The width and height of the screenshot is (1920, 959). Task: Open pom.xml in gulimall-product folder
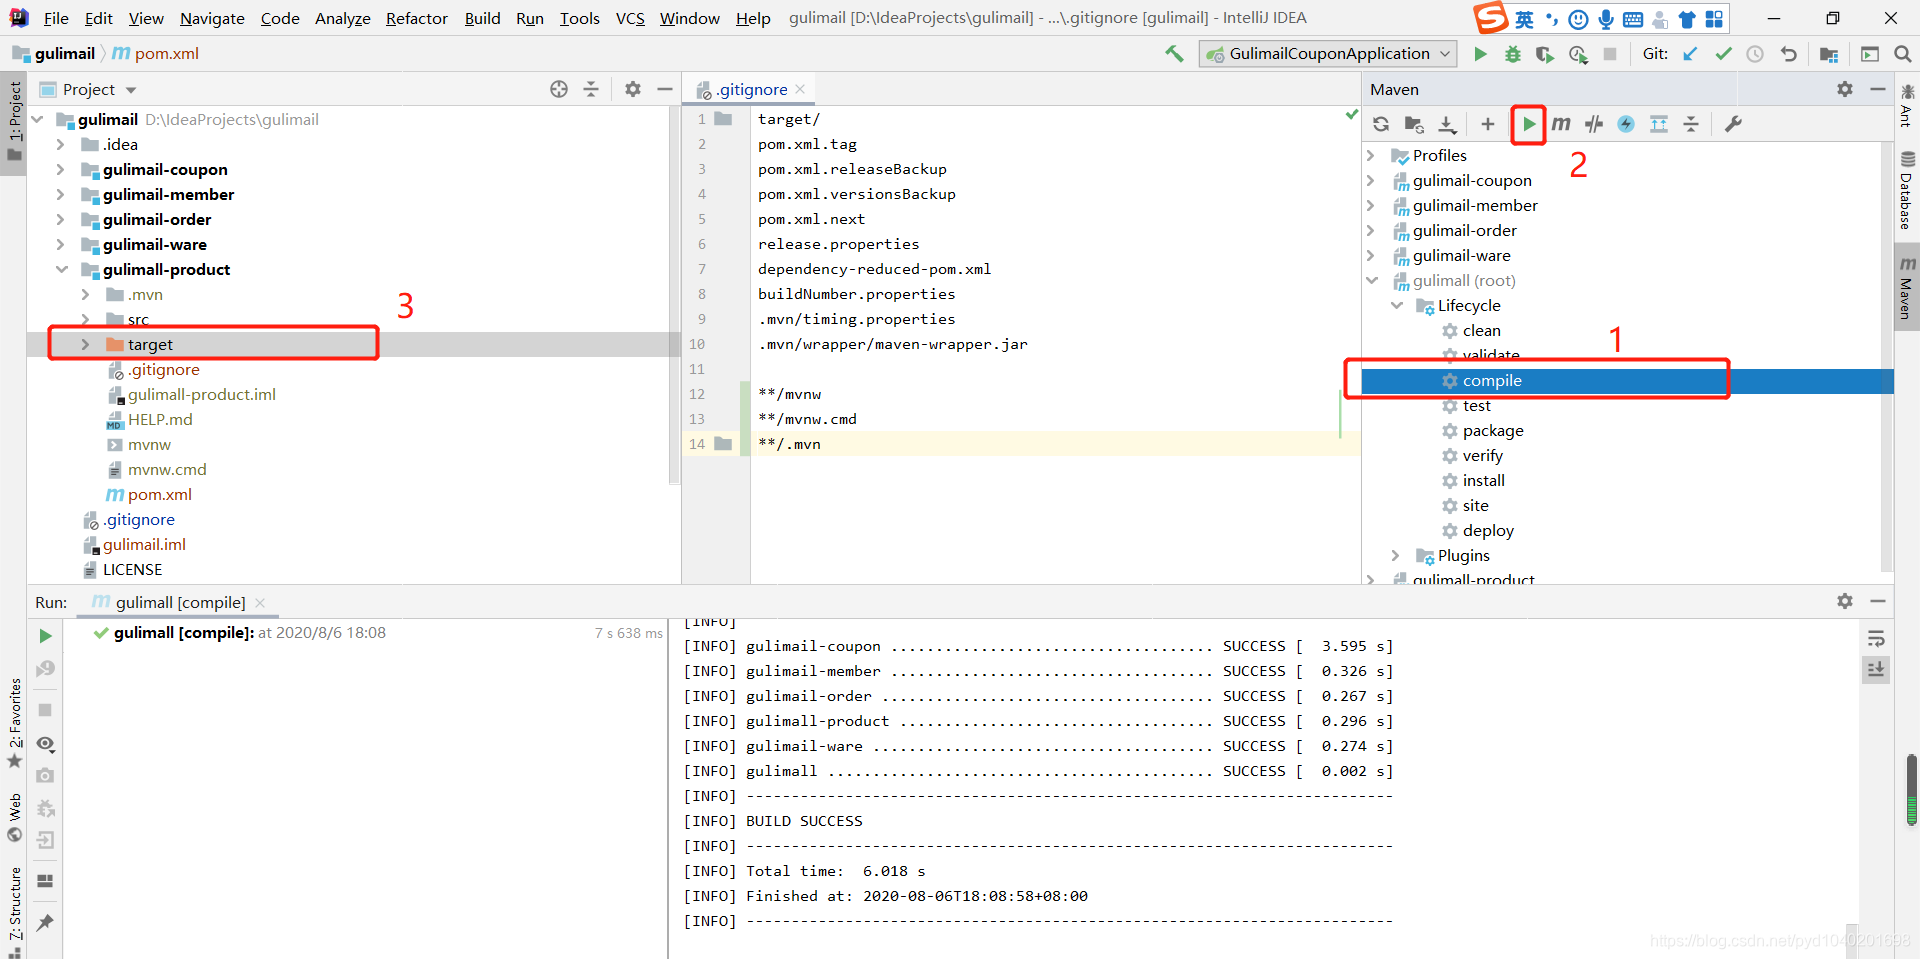159,495
